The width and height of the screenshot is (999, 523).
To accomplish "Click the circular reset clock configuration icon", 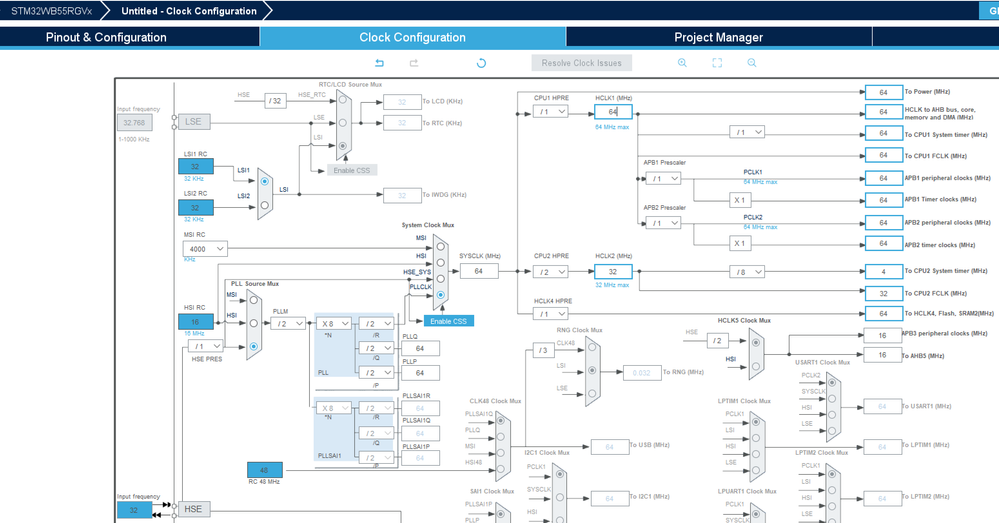I will (x=481, y=63).
